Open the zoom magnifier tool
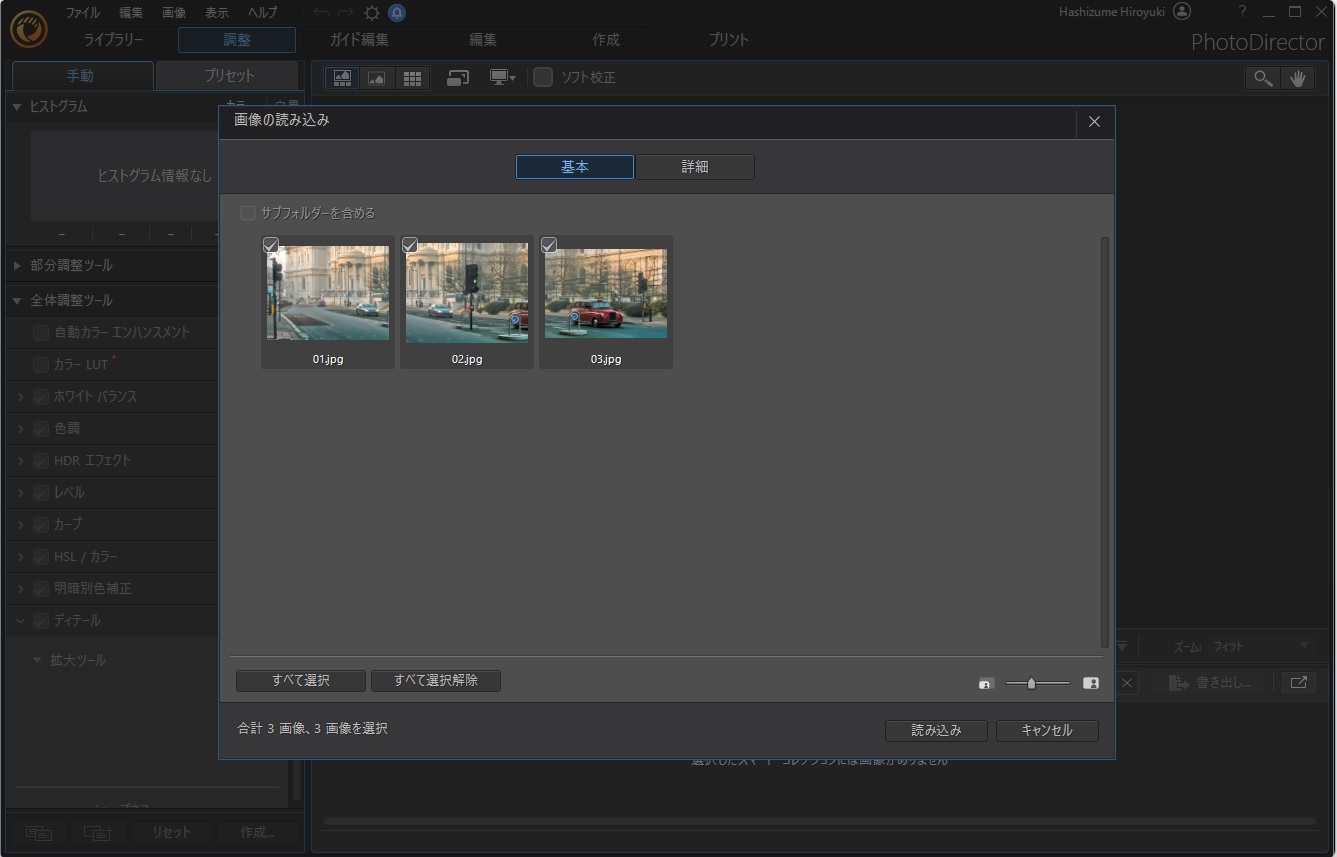The width and height of the screenshot is (1337, 857). (1263, 78)
